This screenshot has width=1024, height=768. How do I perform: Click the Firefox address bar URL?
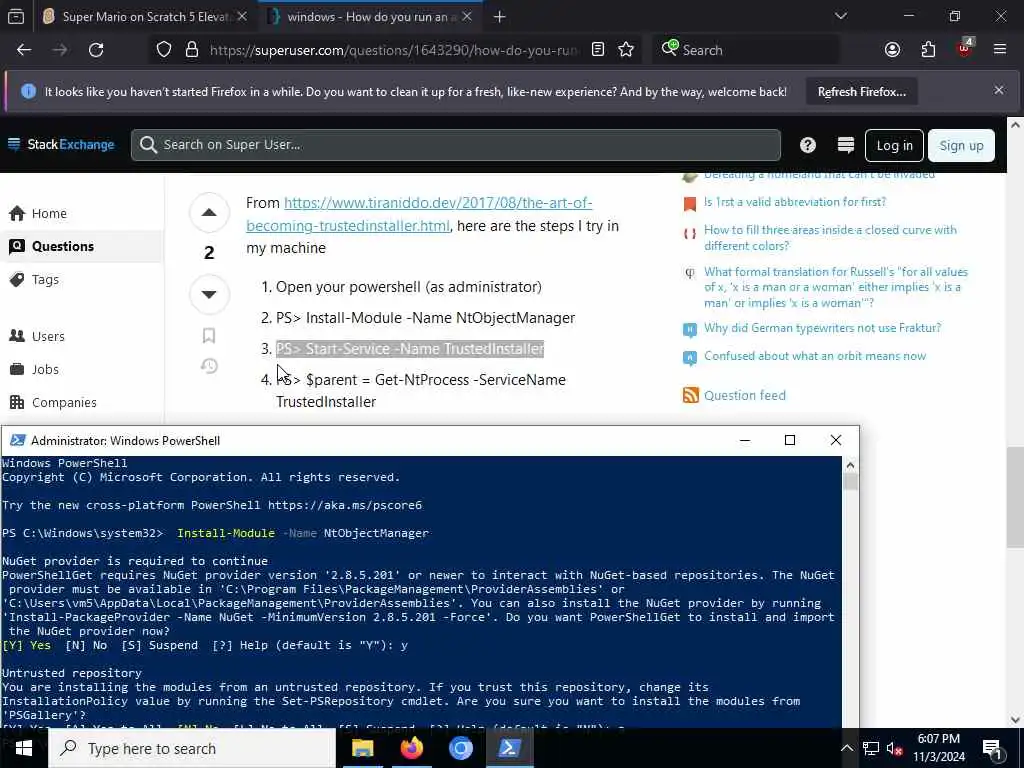pos(393,50)
